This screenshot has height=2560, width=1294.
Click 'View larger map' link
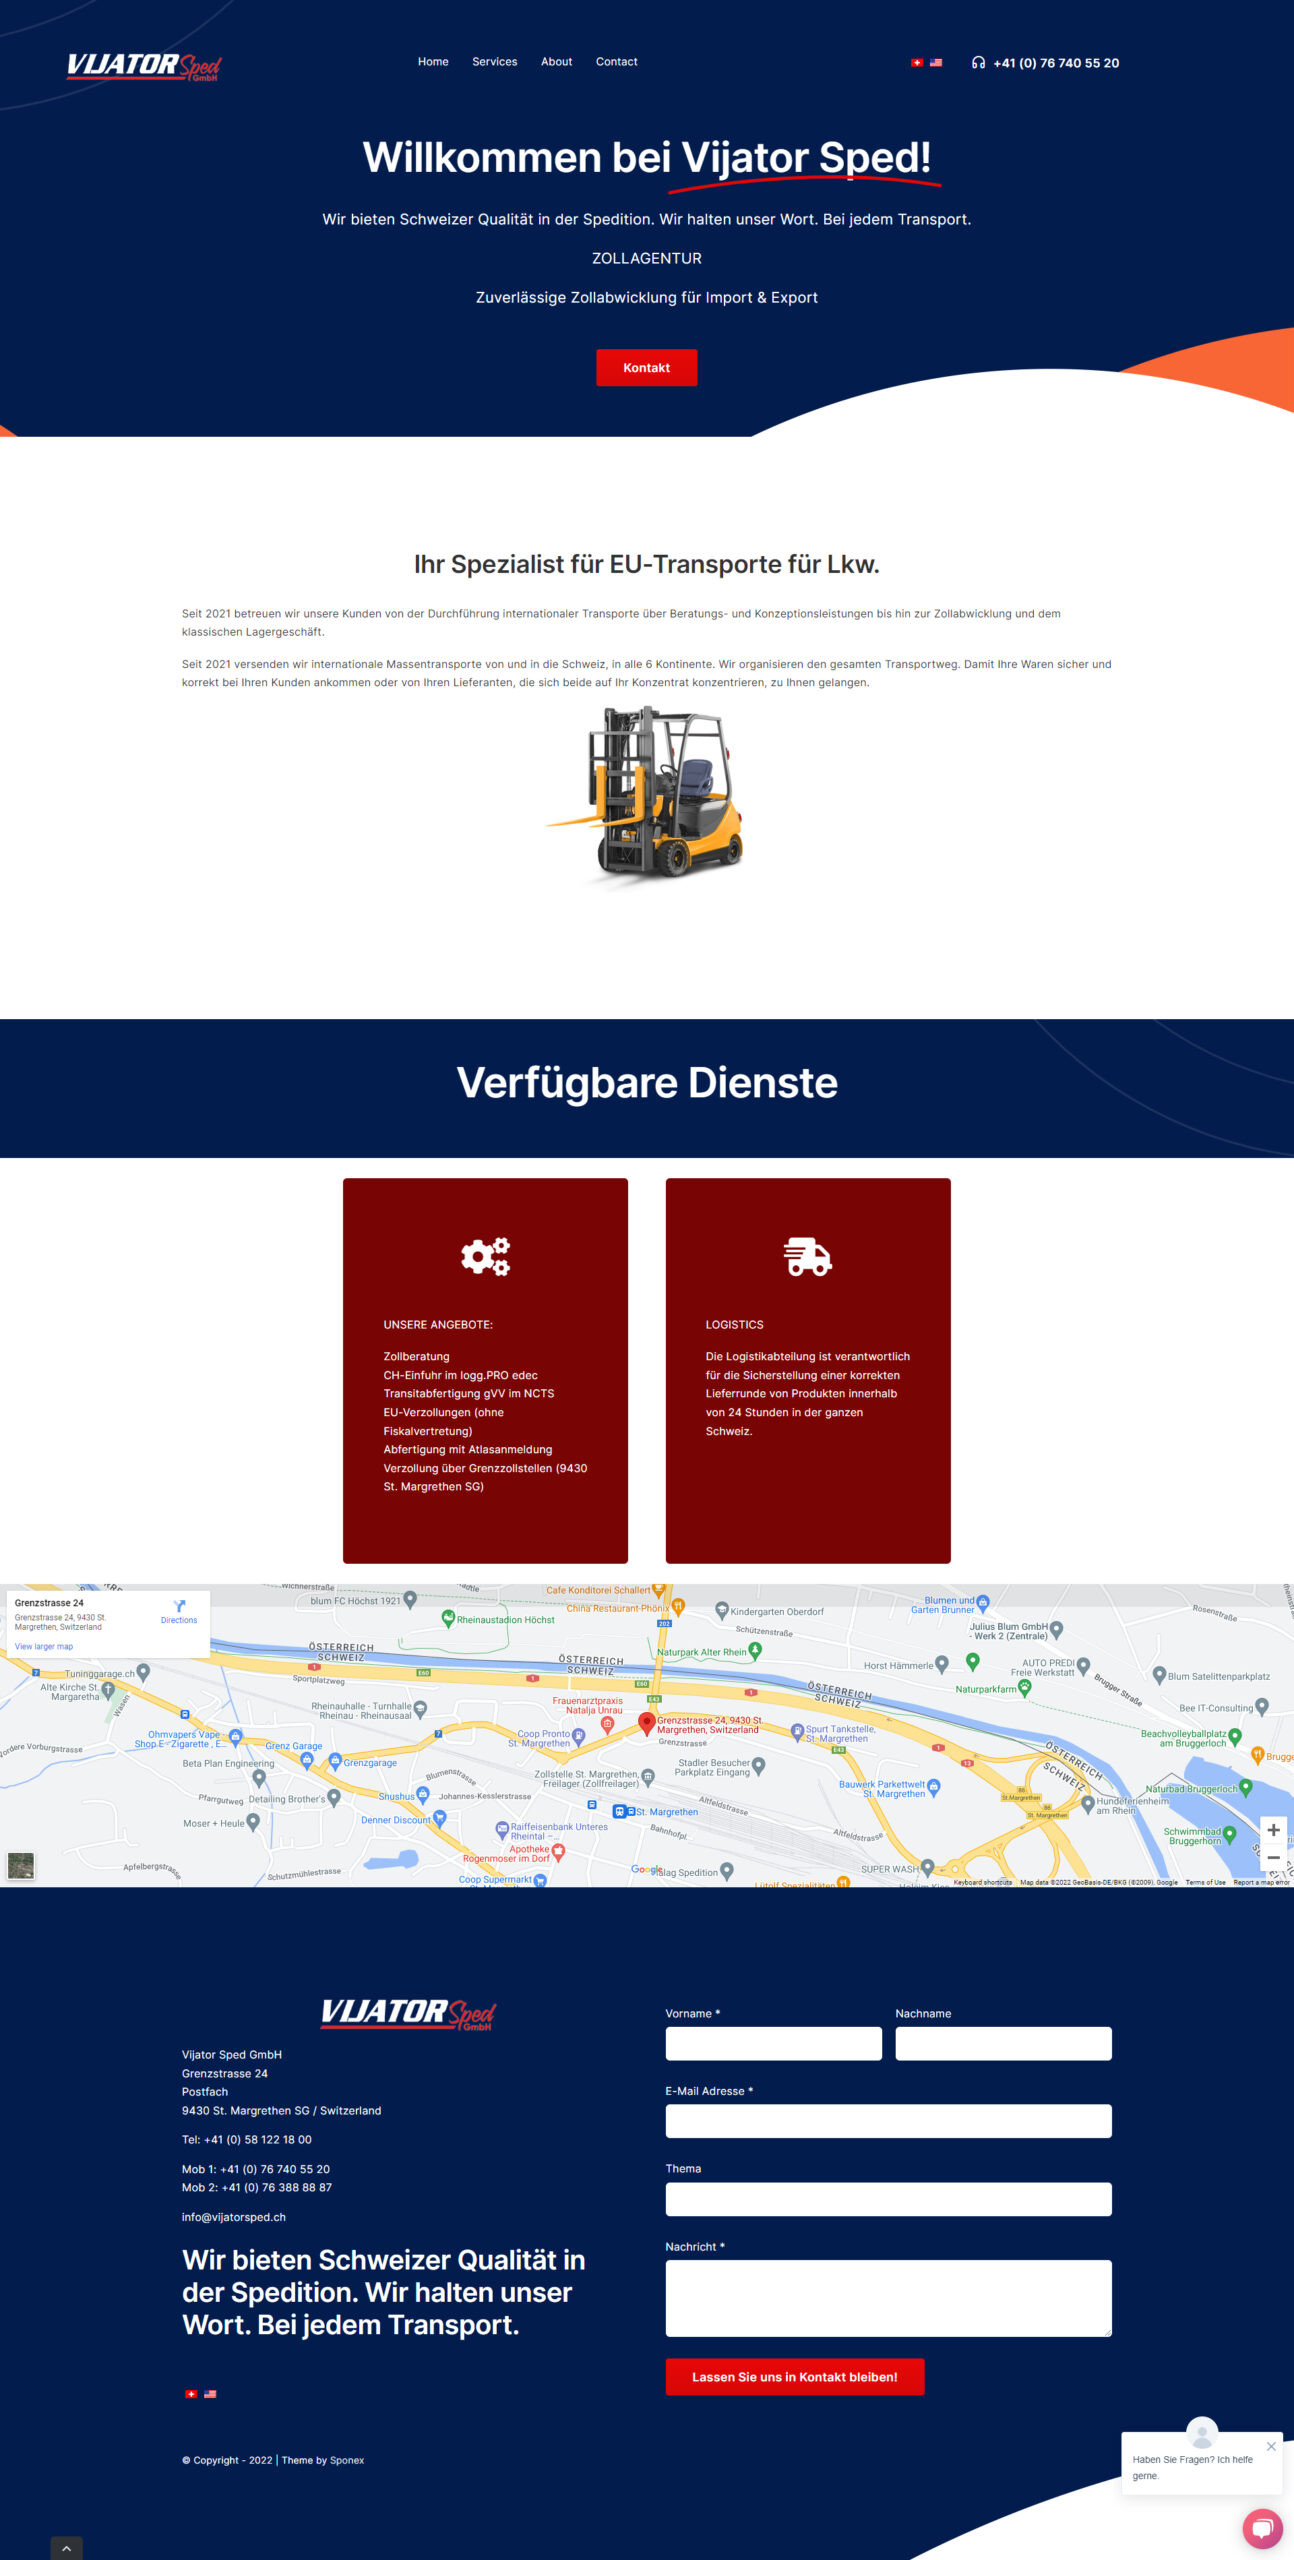pyautogui.click(x=44, y=1646)
